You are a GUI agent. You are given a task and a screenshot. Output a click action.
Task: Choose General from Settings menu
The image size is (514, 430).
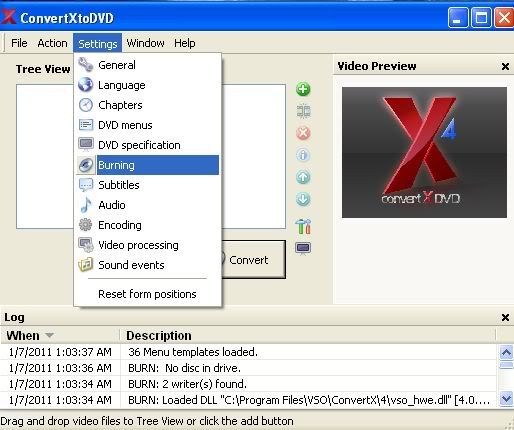[148, 65]
